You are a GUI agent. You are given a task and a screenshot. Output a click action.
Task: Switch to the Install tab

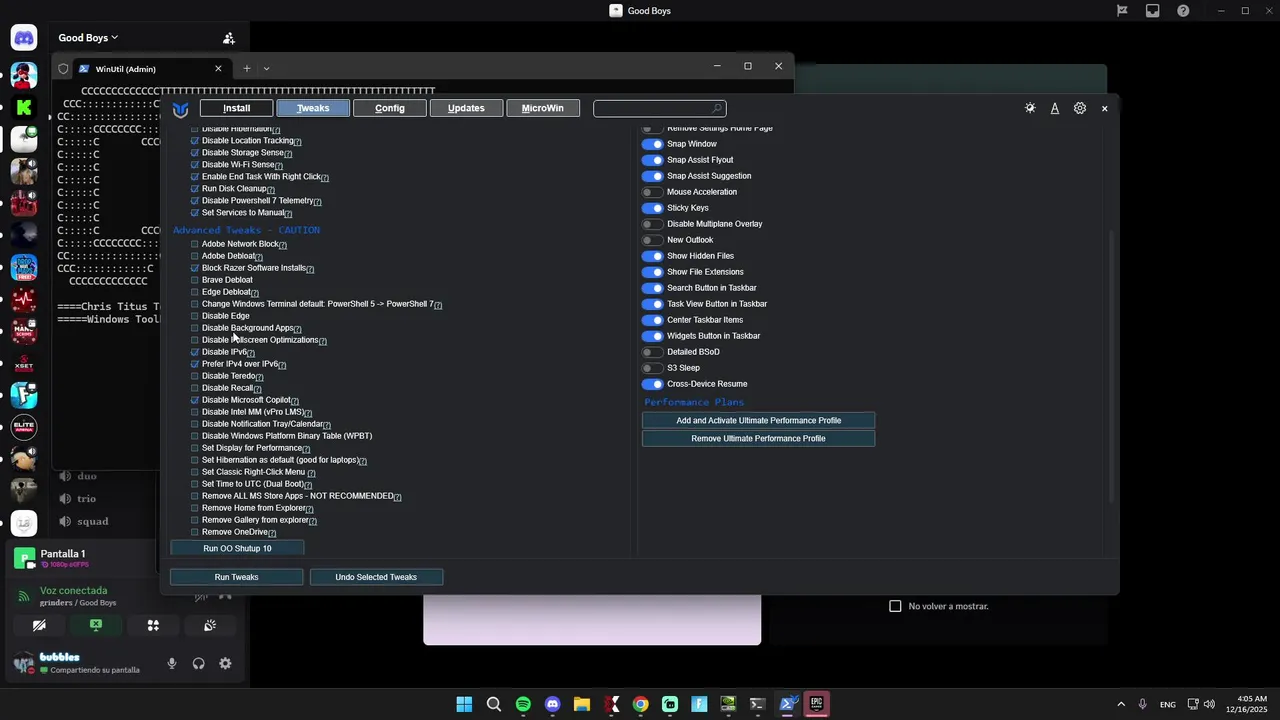click(x=237, y=108)
